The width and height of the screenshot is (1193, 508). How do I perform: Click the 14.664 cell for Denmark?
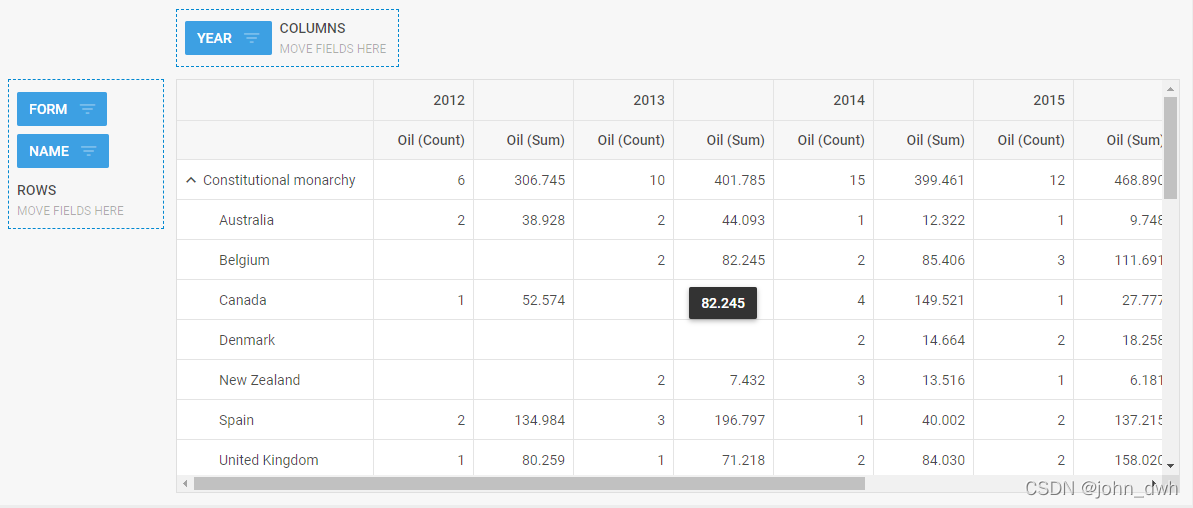[x=924, y=340]
